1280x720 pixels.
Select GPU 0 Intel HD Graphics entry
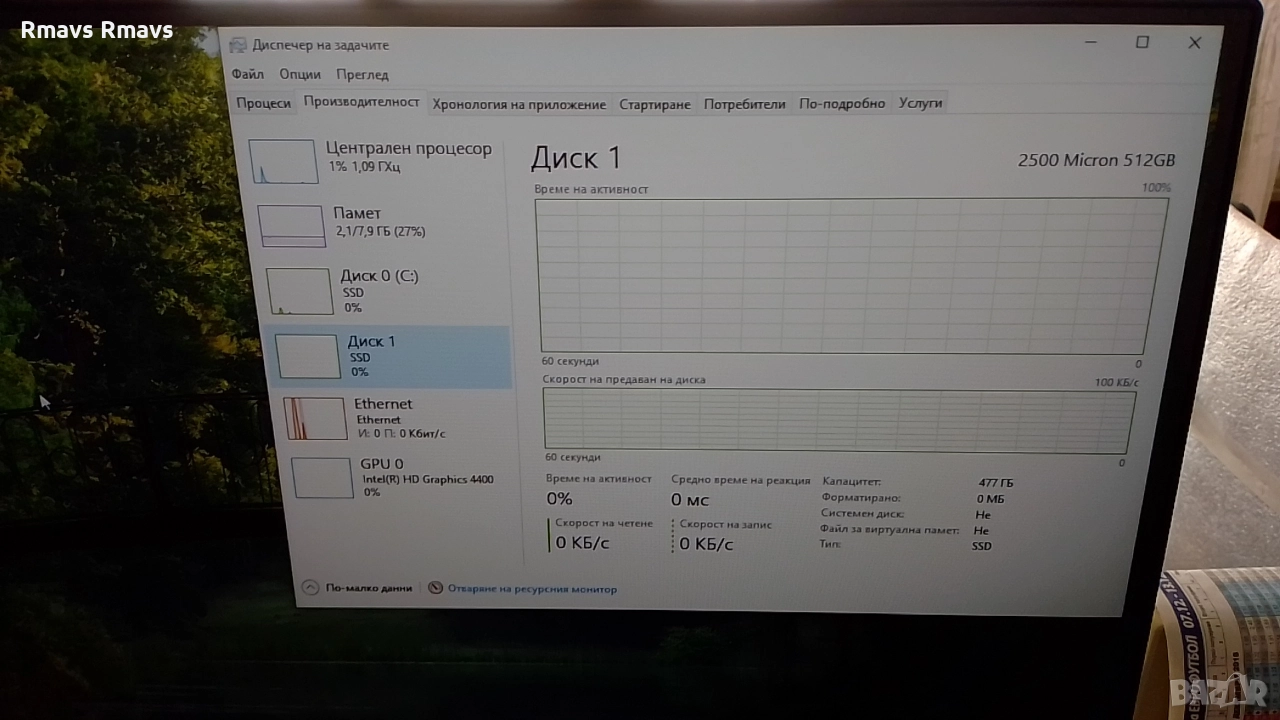point(322,478)
